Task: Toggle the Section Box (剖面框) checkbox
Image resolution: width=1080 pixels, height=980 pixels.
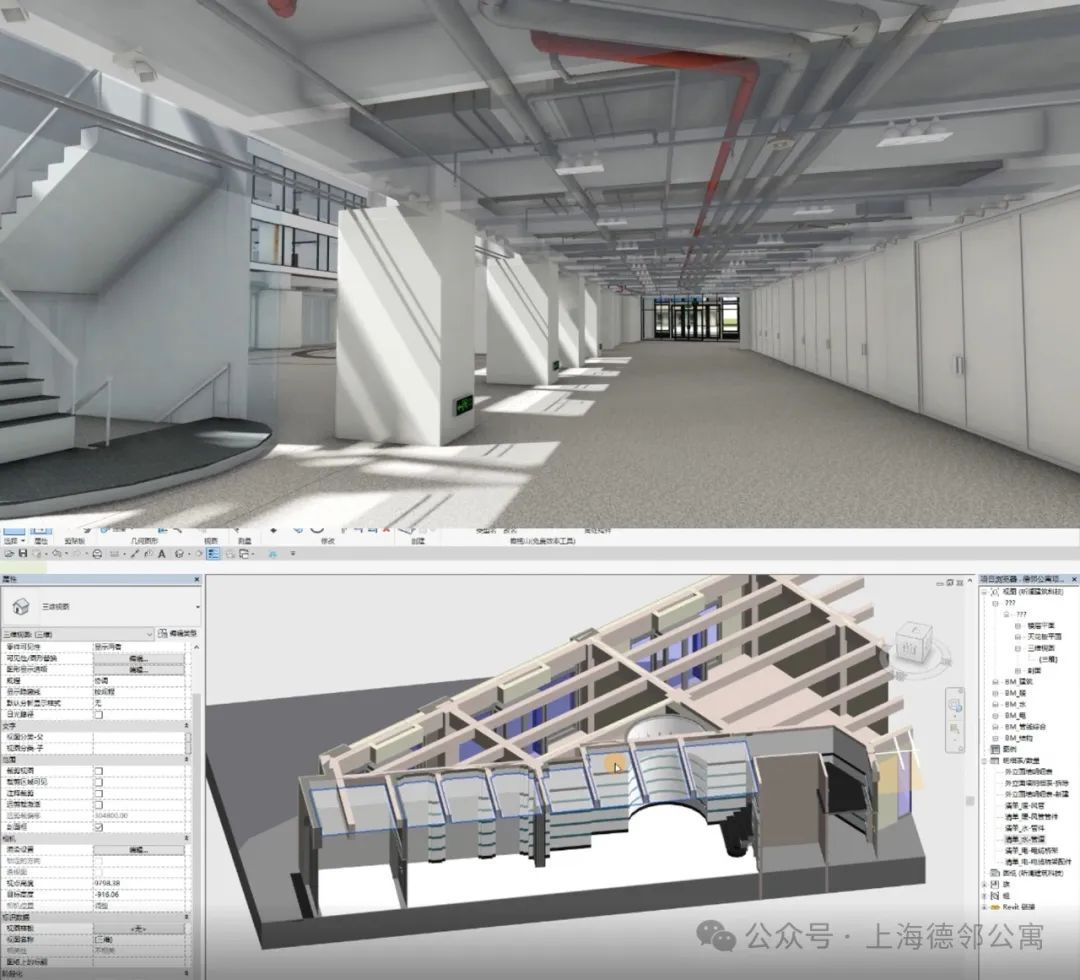Action: pos(98,826)
